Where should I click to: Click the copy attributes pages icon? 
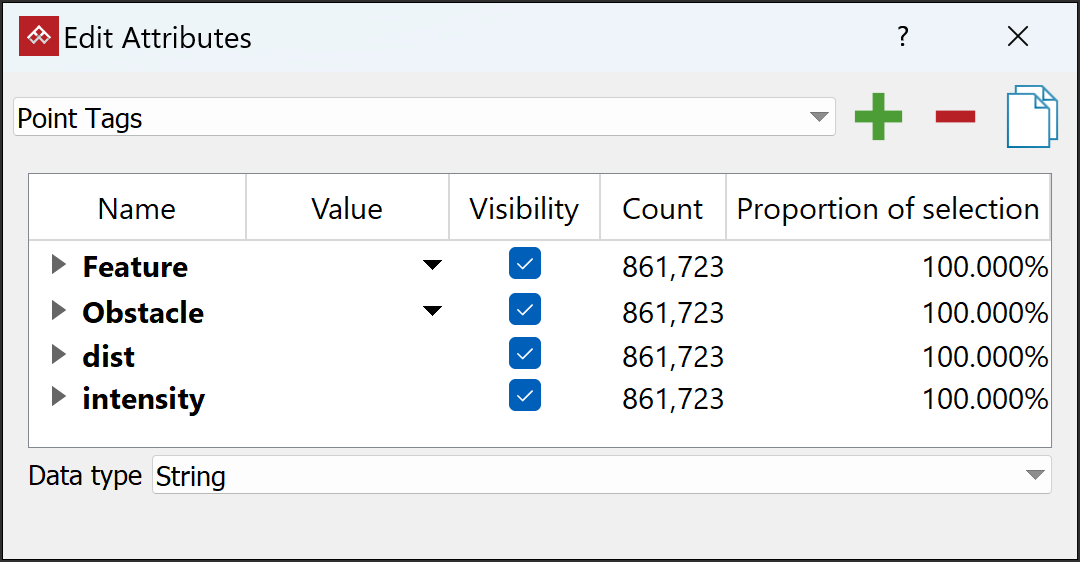point(1032,117)
